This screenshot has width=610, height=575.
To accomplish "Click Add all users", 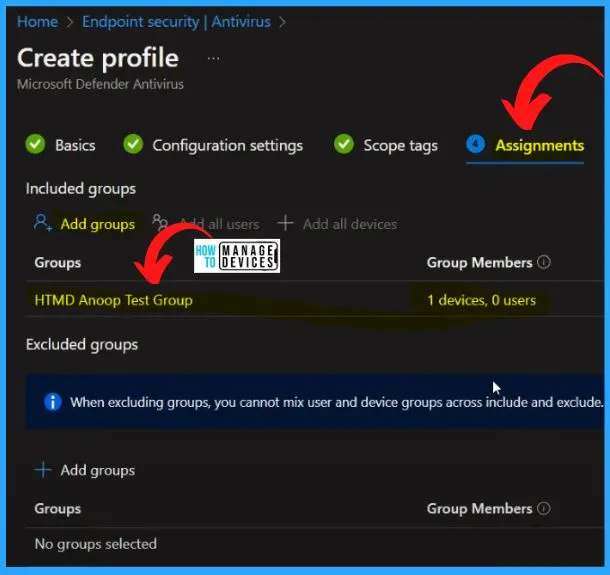I will (x=220, y=224).
